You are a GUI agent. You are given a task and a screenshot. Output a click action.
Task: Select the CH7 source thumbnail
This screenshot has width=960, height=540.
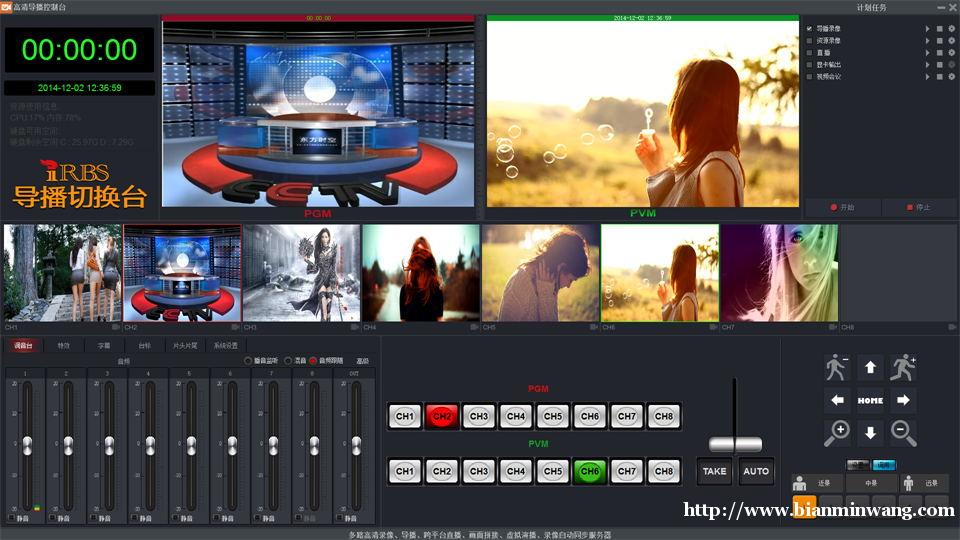(779, 273)
